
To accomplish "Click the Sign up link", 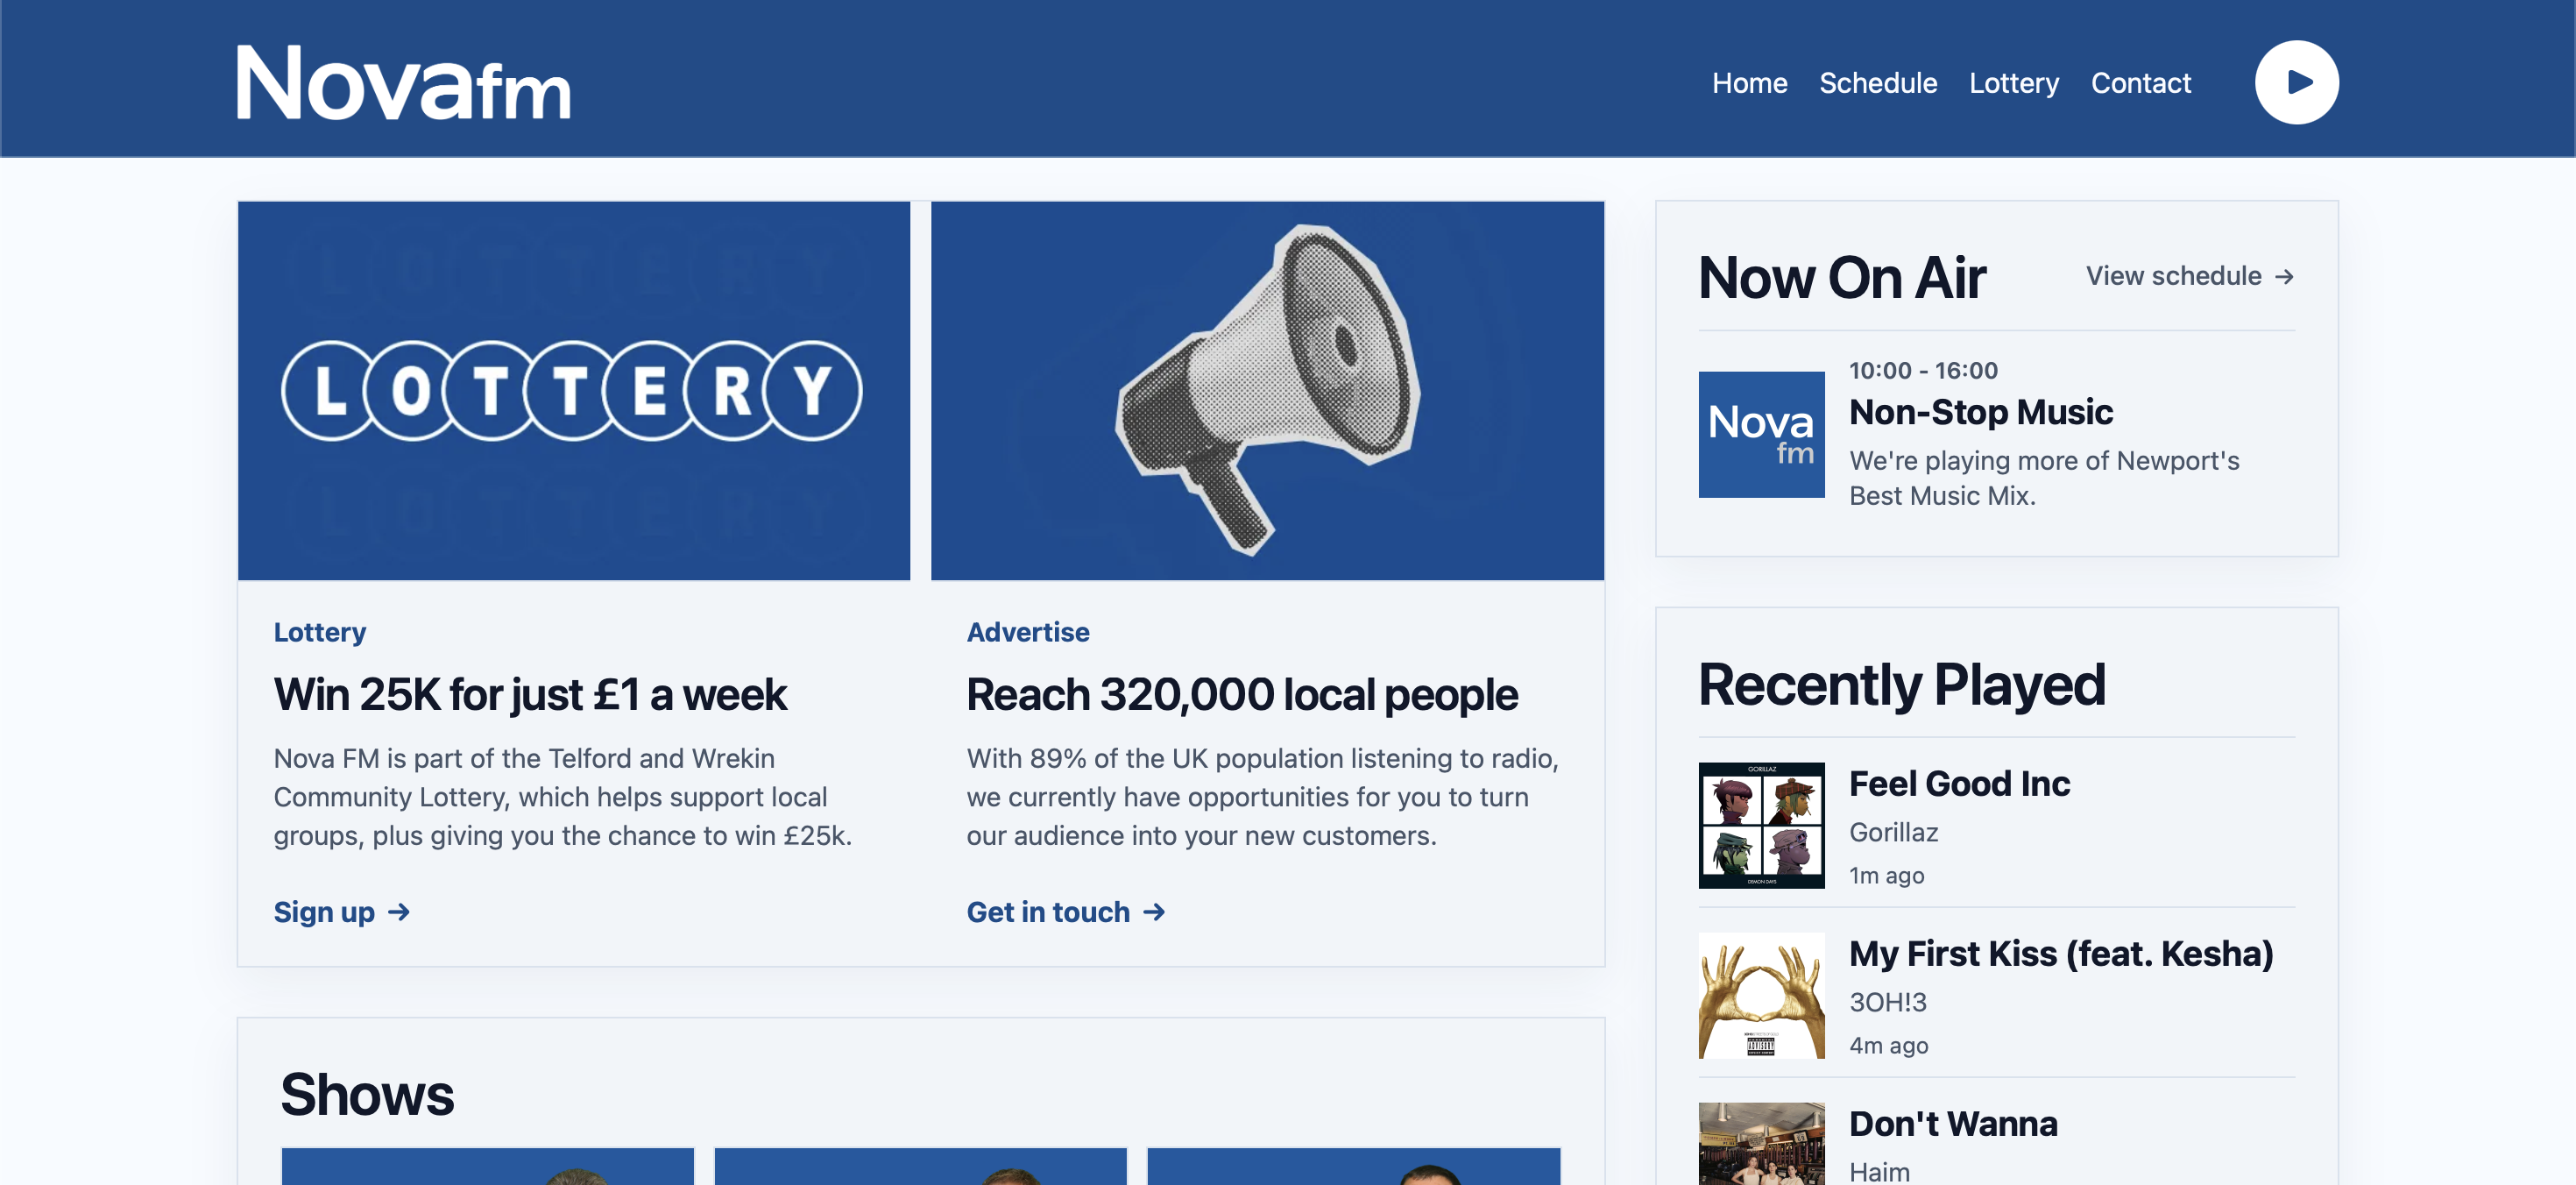I will [x=324, y=911].
